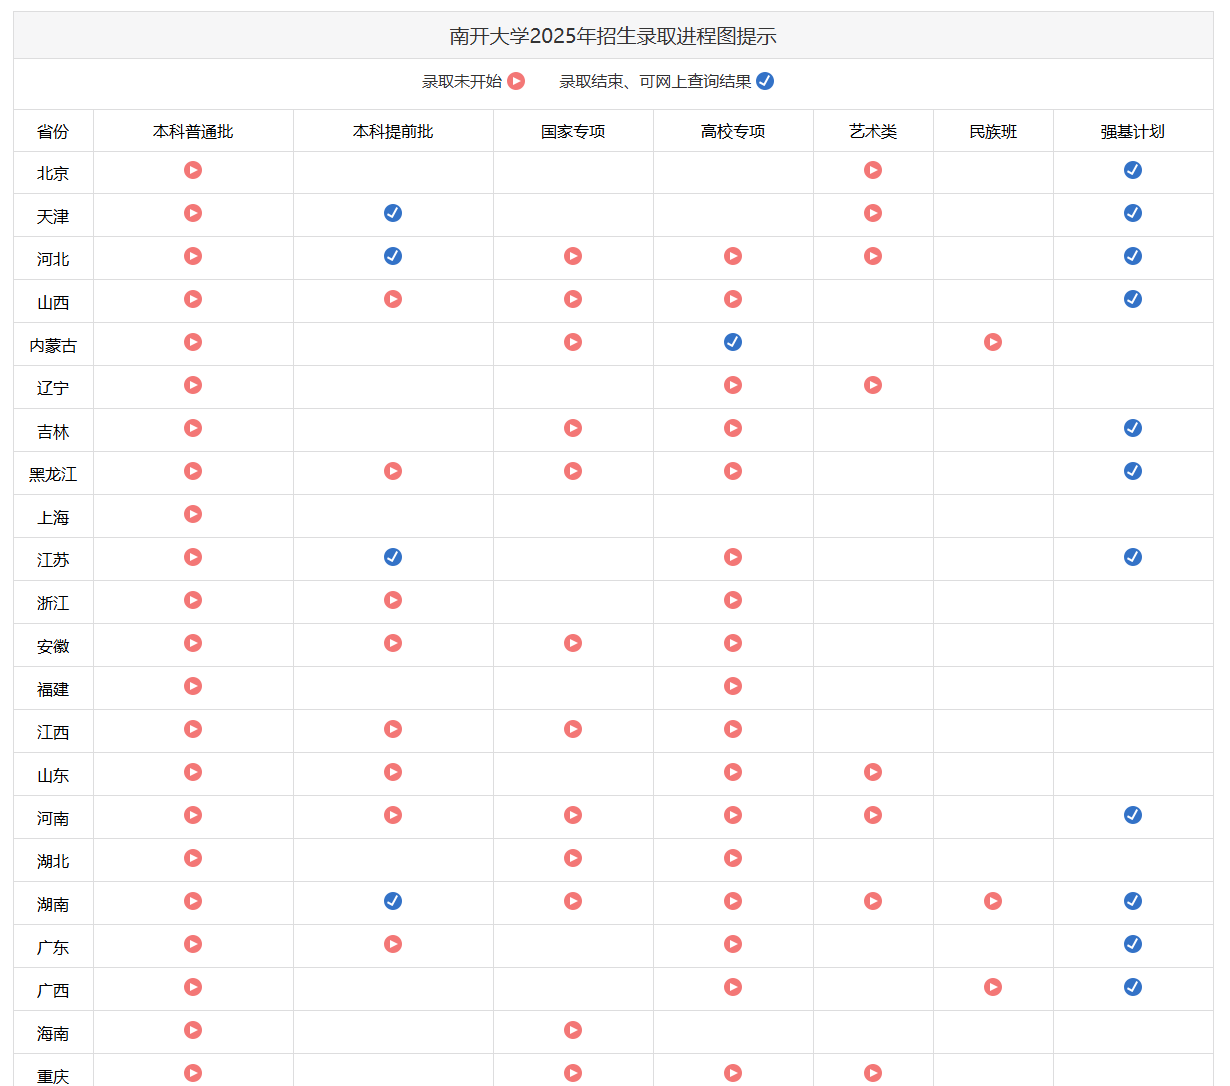Click 河南 强基计划 blue check icon
This screenshot has width=1230, height=1086.
(1133, 815)
